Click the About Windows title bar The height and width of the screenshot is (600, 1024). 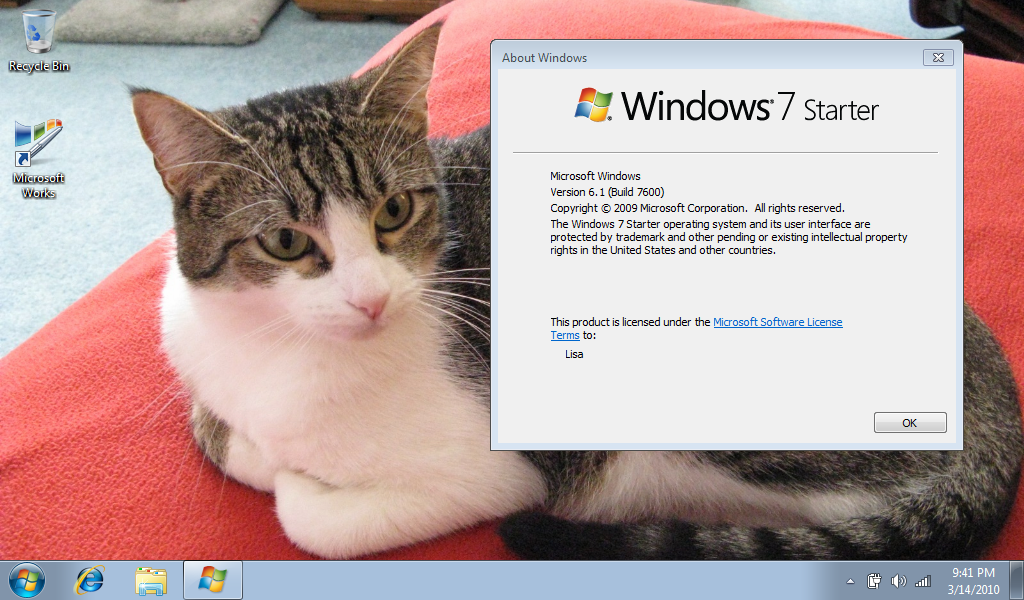tap(700, 58)
